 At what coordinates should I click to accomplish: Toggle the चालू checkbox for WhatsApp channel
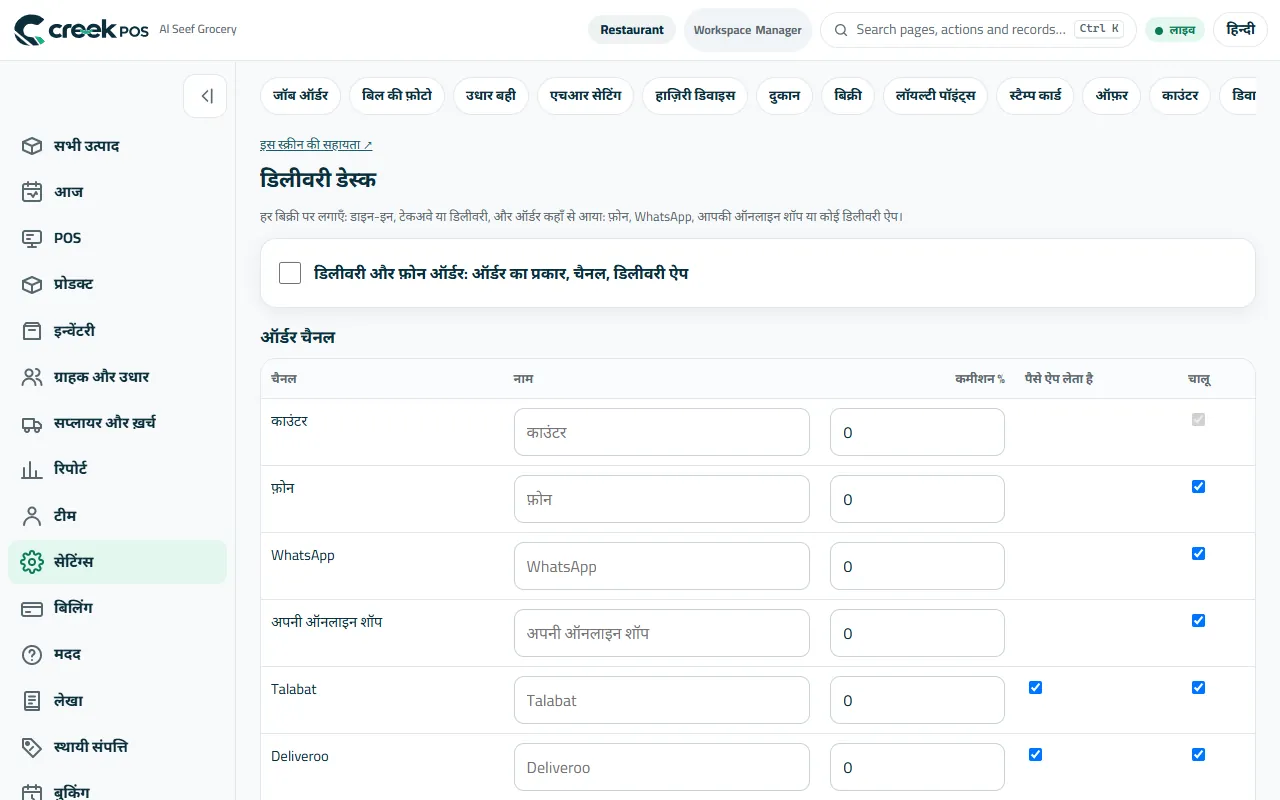click(x=1198, y=554)
